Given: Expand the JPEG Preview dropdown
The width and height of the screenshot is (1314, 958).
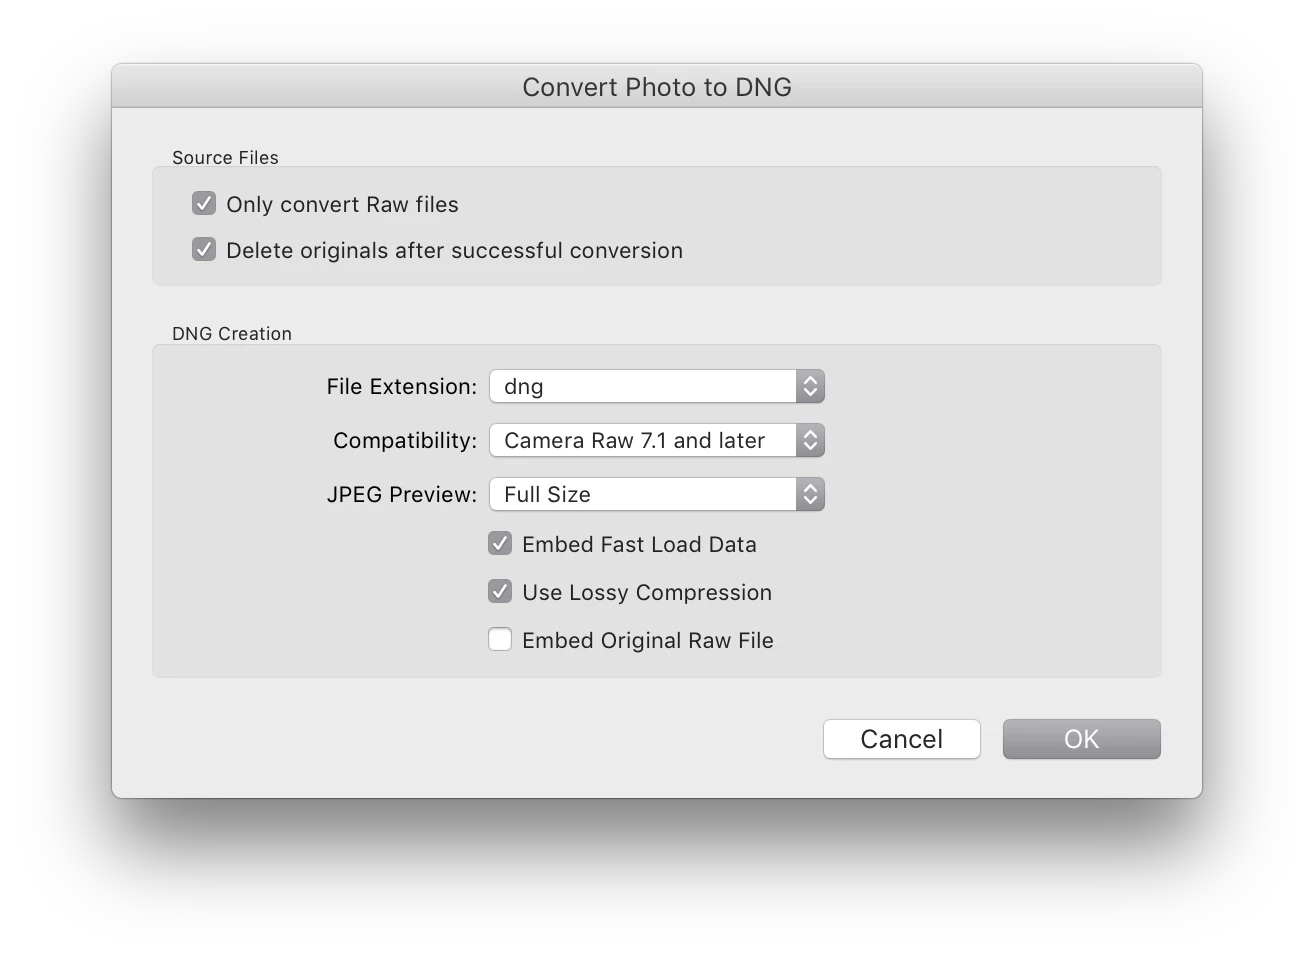Looking at the screenshot, I should tap(656, 495).
